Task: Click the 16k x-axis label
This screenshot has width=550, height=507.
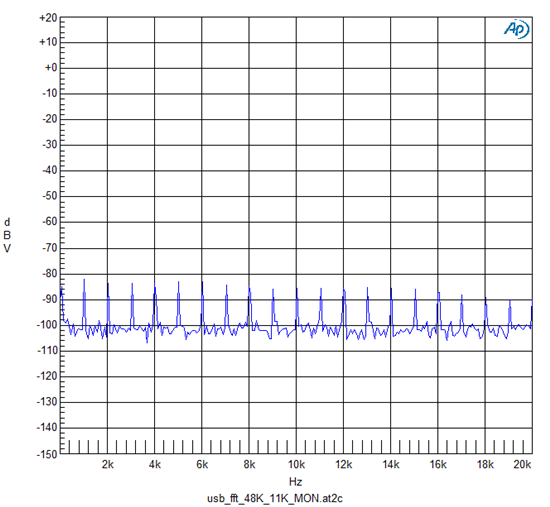Action: click(x=438, y=465)
